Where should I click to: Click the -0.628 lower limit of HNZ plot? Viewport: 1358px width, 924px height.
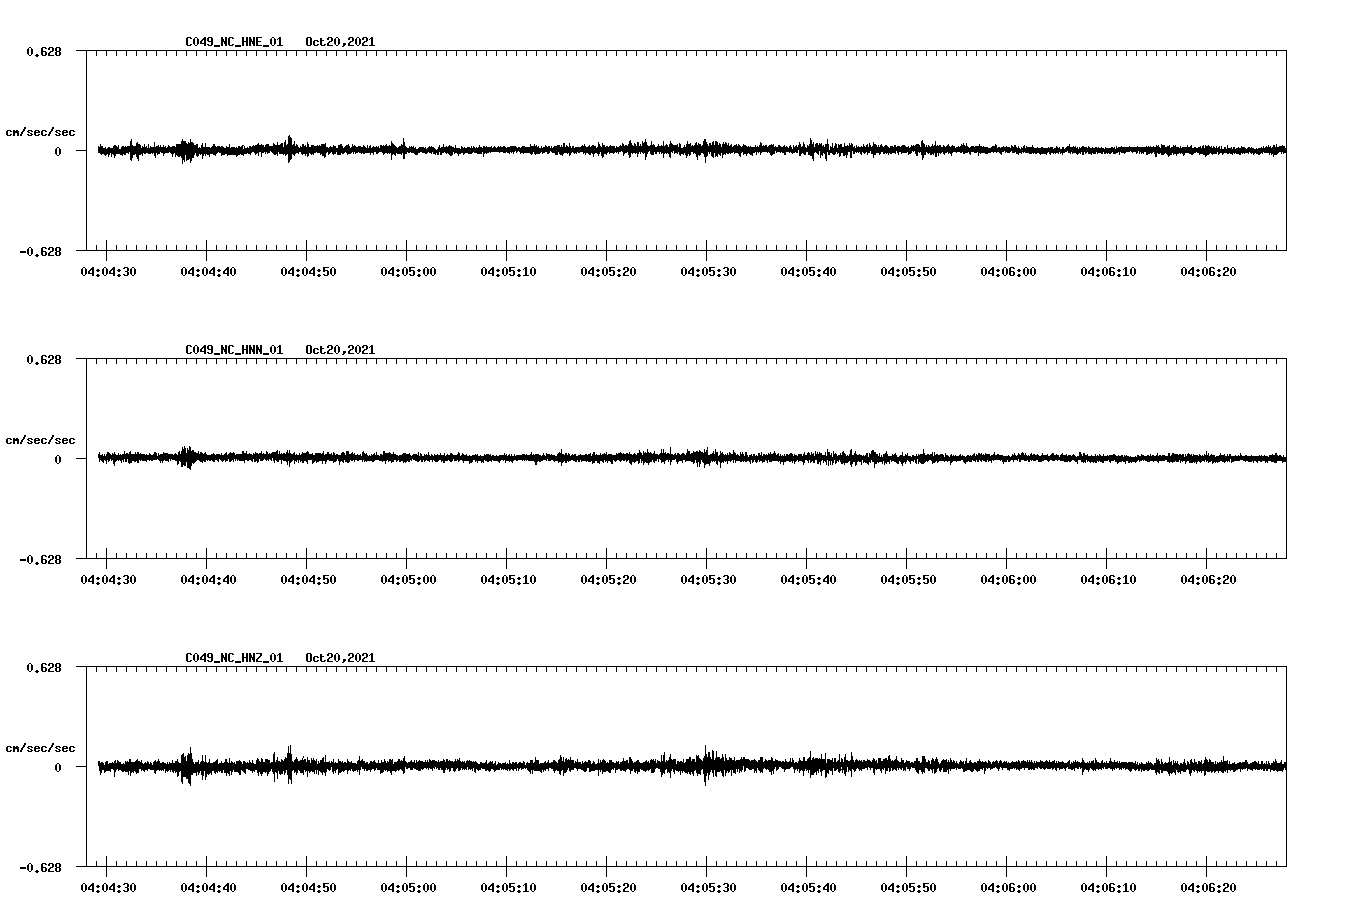(40, 867)
